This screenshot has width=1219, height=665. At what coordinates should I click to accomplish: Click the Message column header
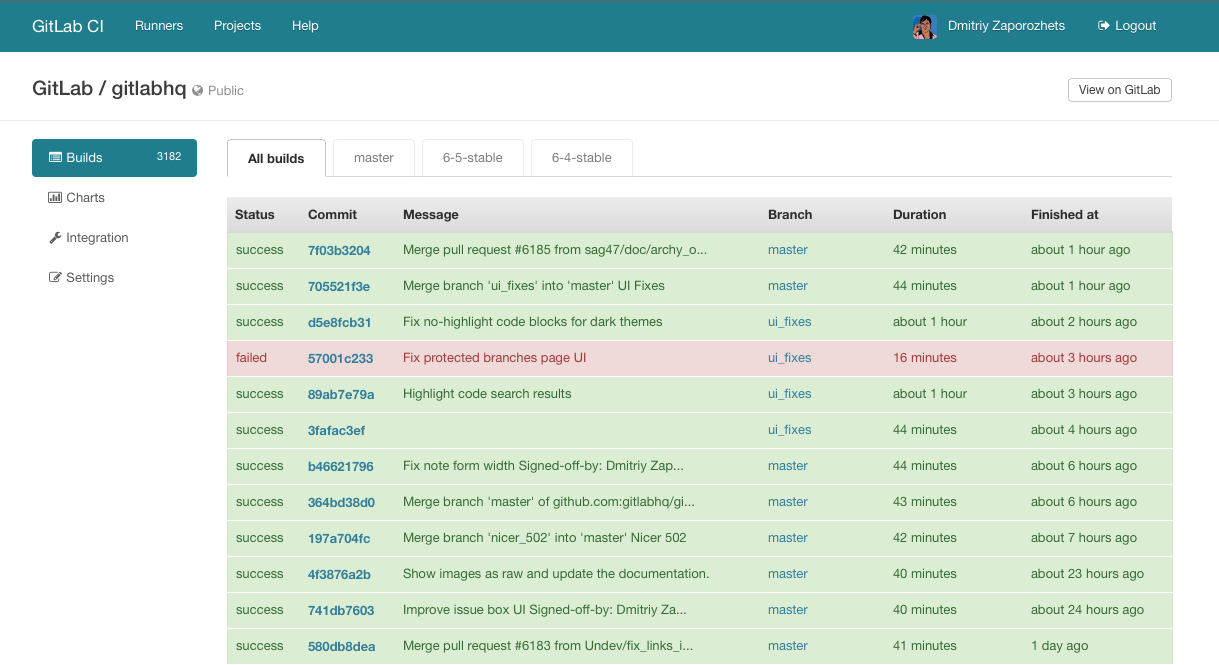click(x=430, y=215)
